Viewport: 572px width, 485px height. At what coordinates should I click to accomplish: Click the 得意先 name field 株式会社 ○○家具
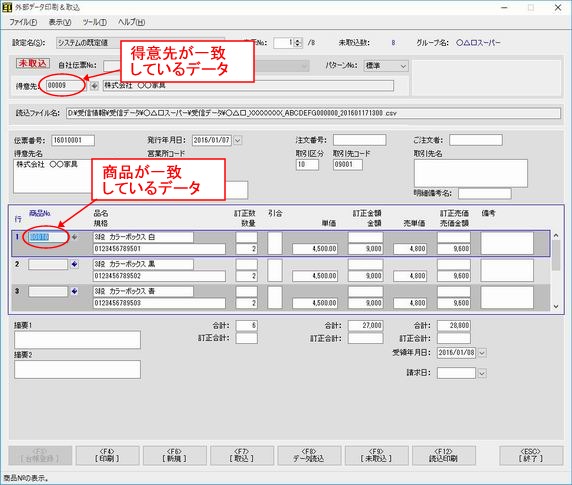click(248, 86)
